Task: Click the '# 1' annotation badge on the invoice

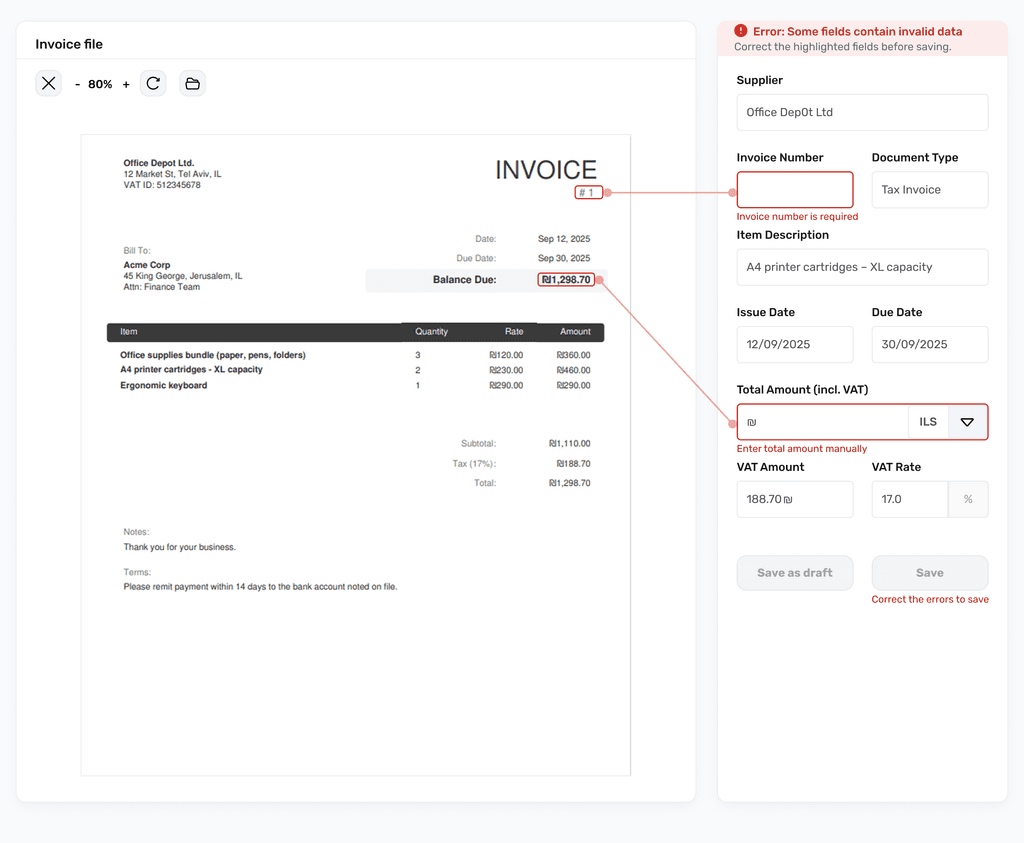Action: [589, 192]
